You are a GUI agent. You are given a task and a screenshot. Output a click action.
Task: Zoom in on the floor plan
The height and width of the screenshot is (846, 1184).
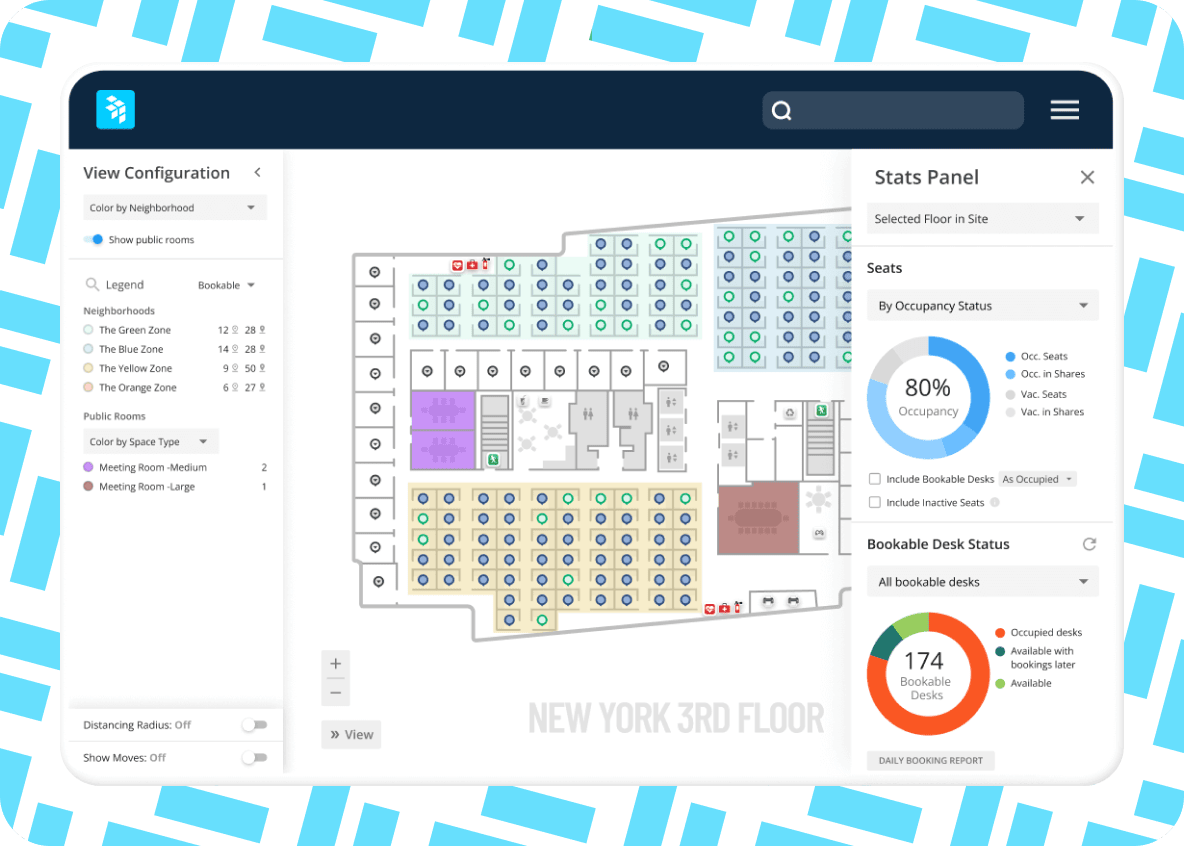click(x=335, y=664)
